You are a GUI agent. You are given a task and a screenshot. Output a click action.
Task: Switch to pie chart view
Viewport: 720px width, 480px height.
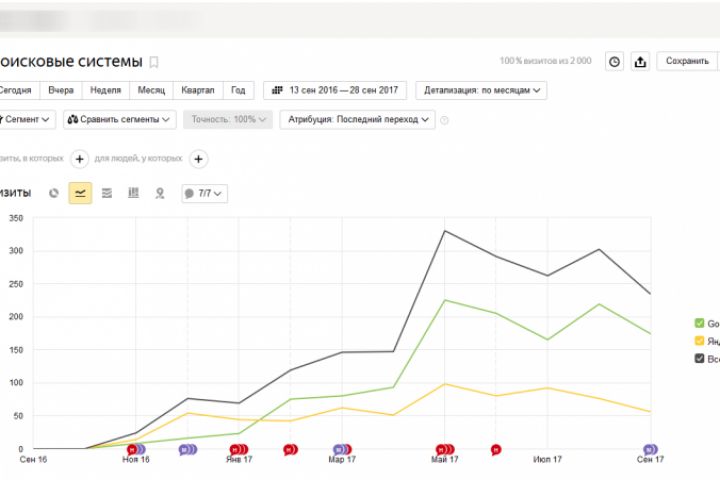pos(54,193)
